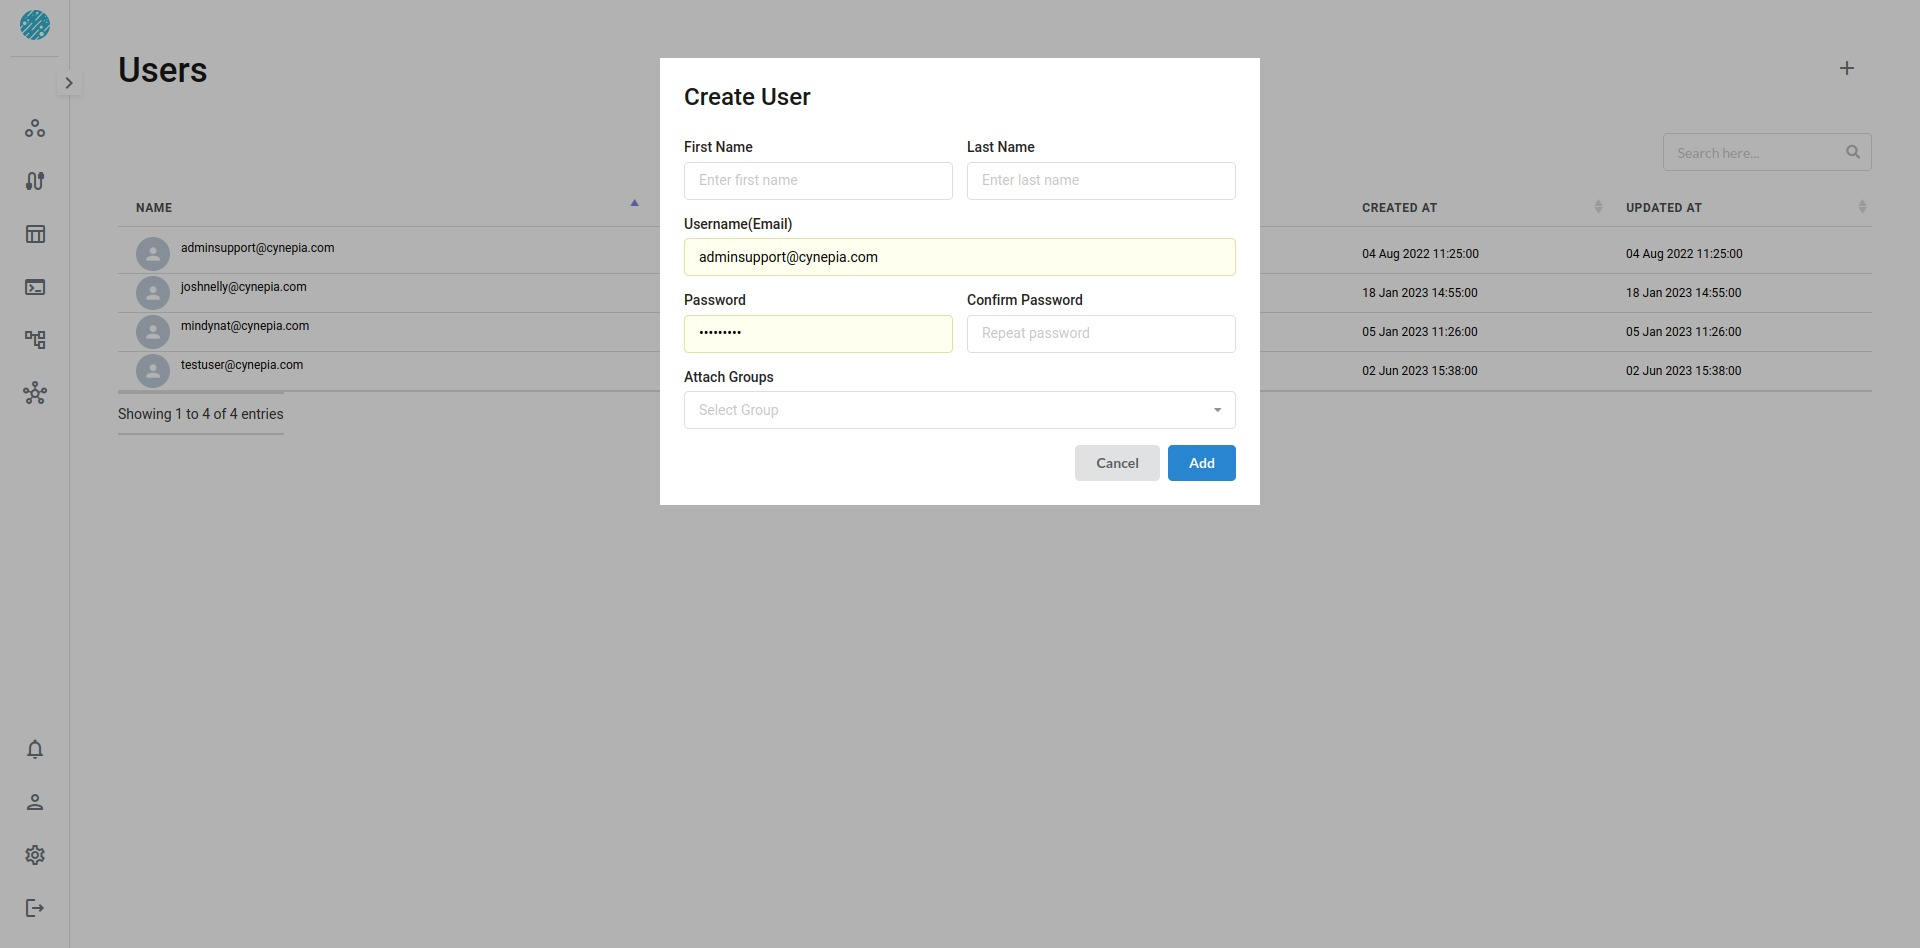The height and width of the screenshot is (948, 1920).
Task: Open the user profile icon in sidebar
Action: point(35,802)
